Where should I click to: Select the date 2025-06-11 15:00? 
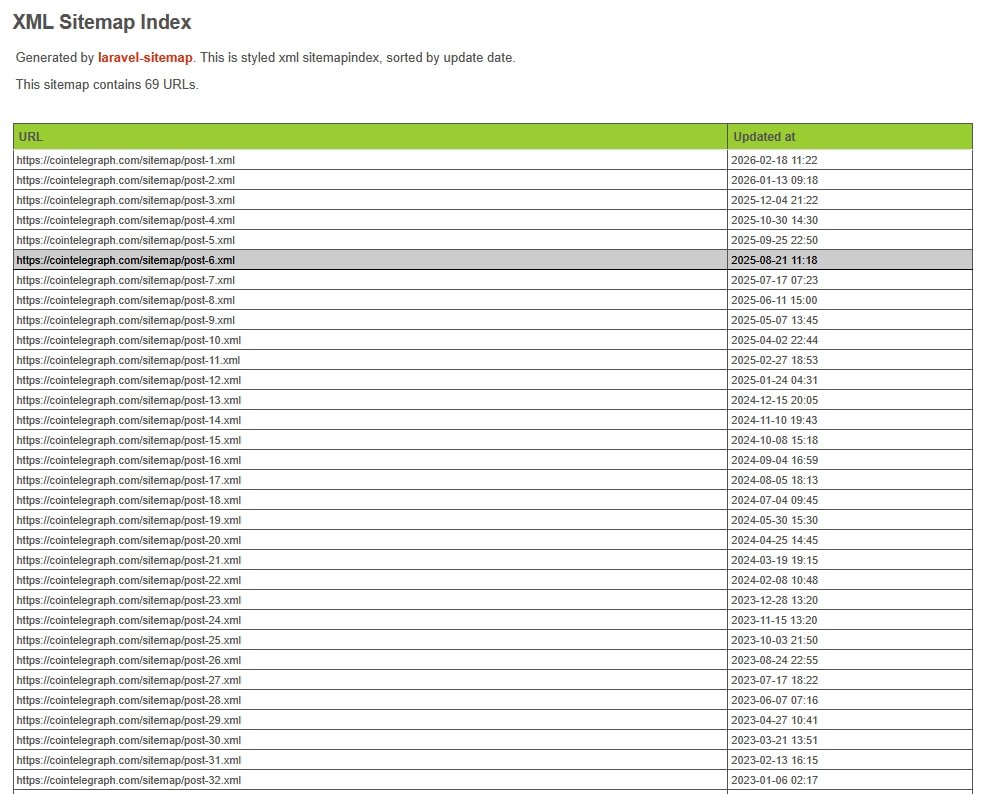pyautogui.click(x=774, y=300)
